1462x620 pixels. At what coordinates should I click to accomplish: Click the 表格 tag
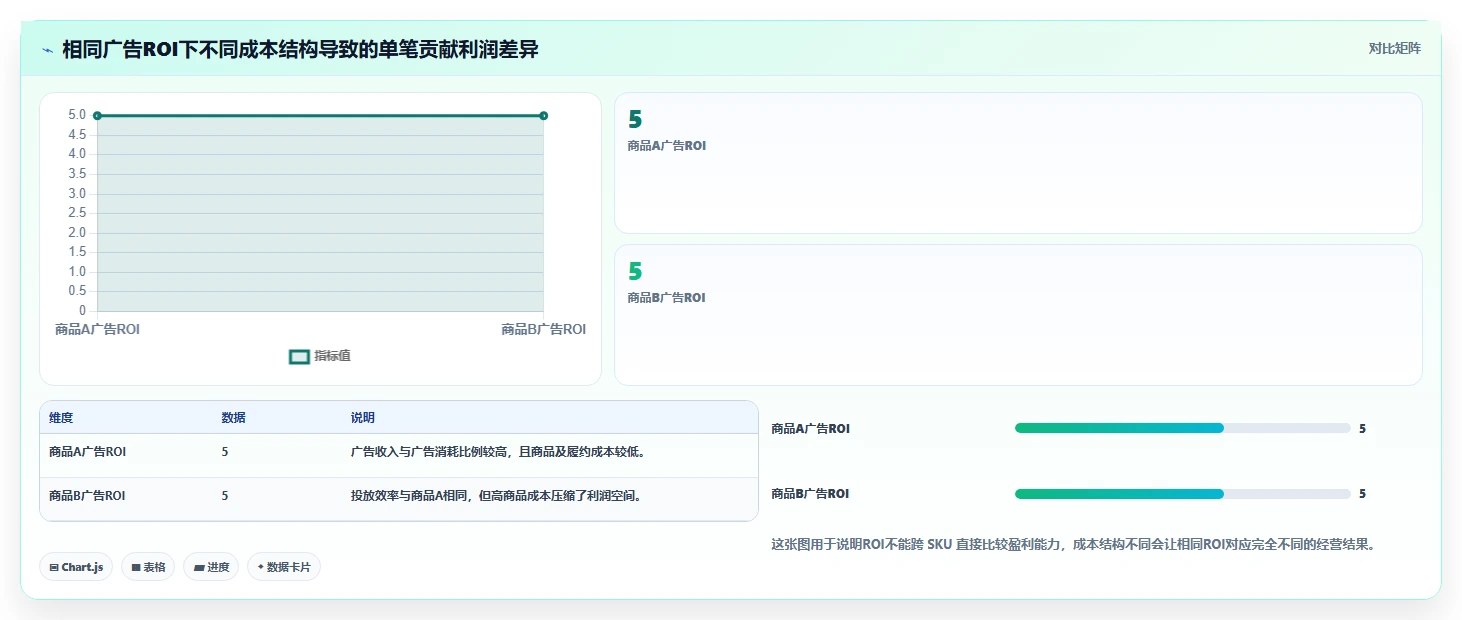click(148, 567)
